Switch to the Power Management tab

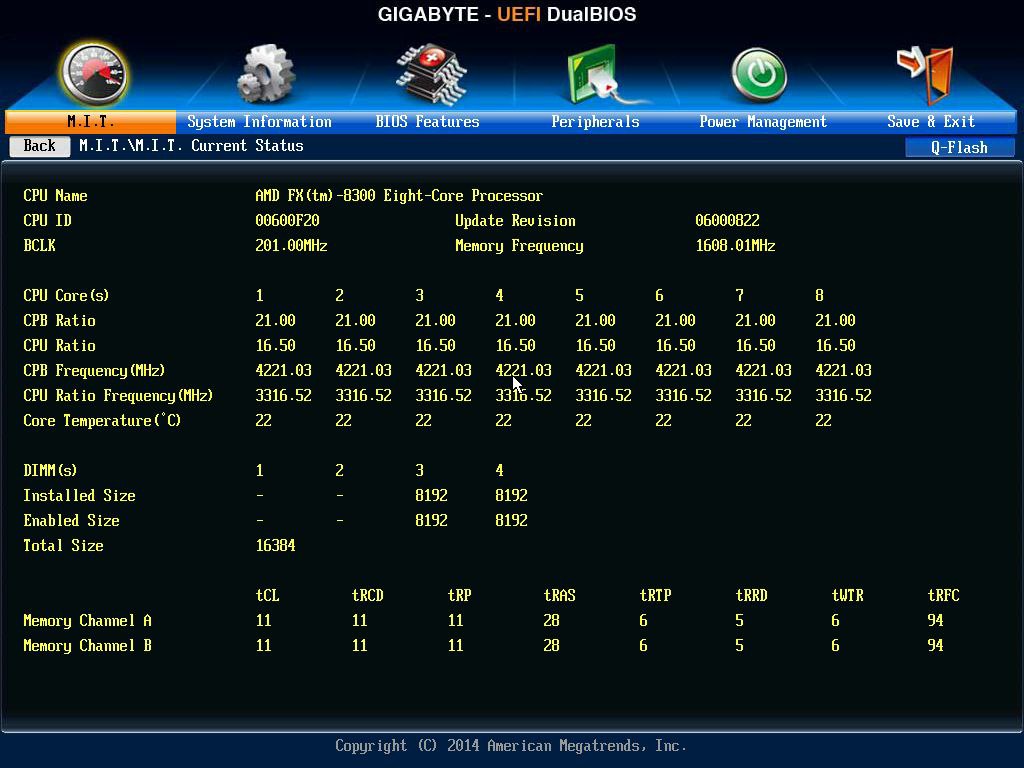[x=763, y=121]
